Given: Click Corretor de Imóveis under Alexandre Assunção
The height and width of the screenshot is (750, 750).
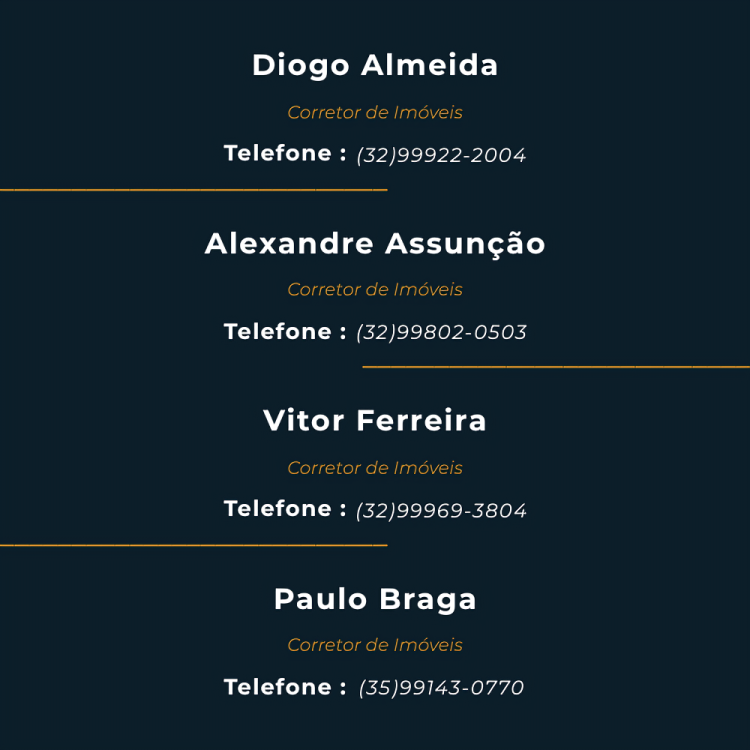Looking at the screenshot, I should click(375, 290).
